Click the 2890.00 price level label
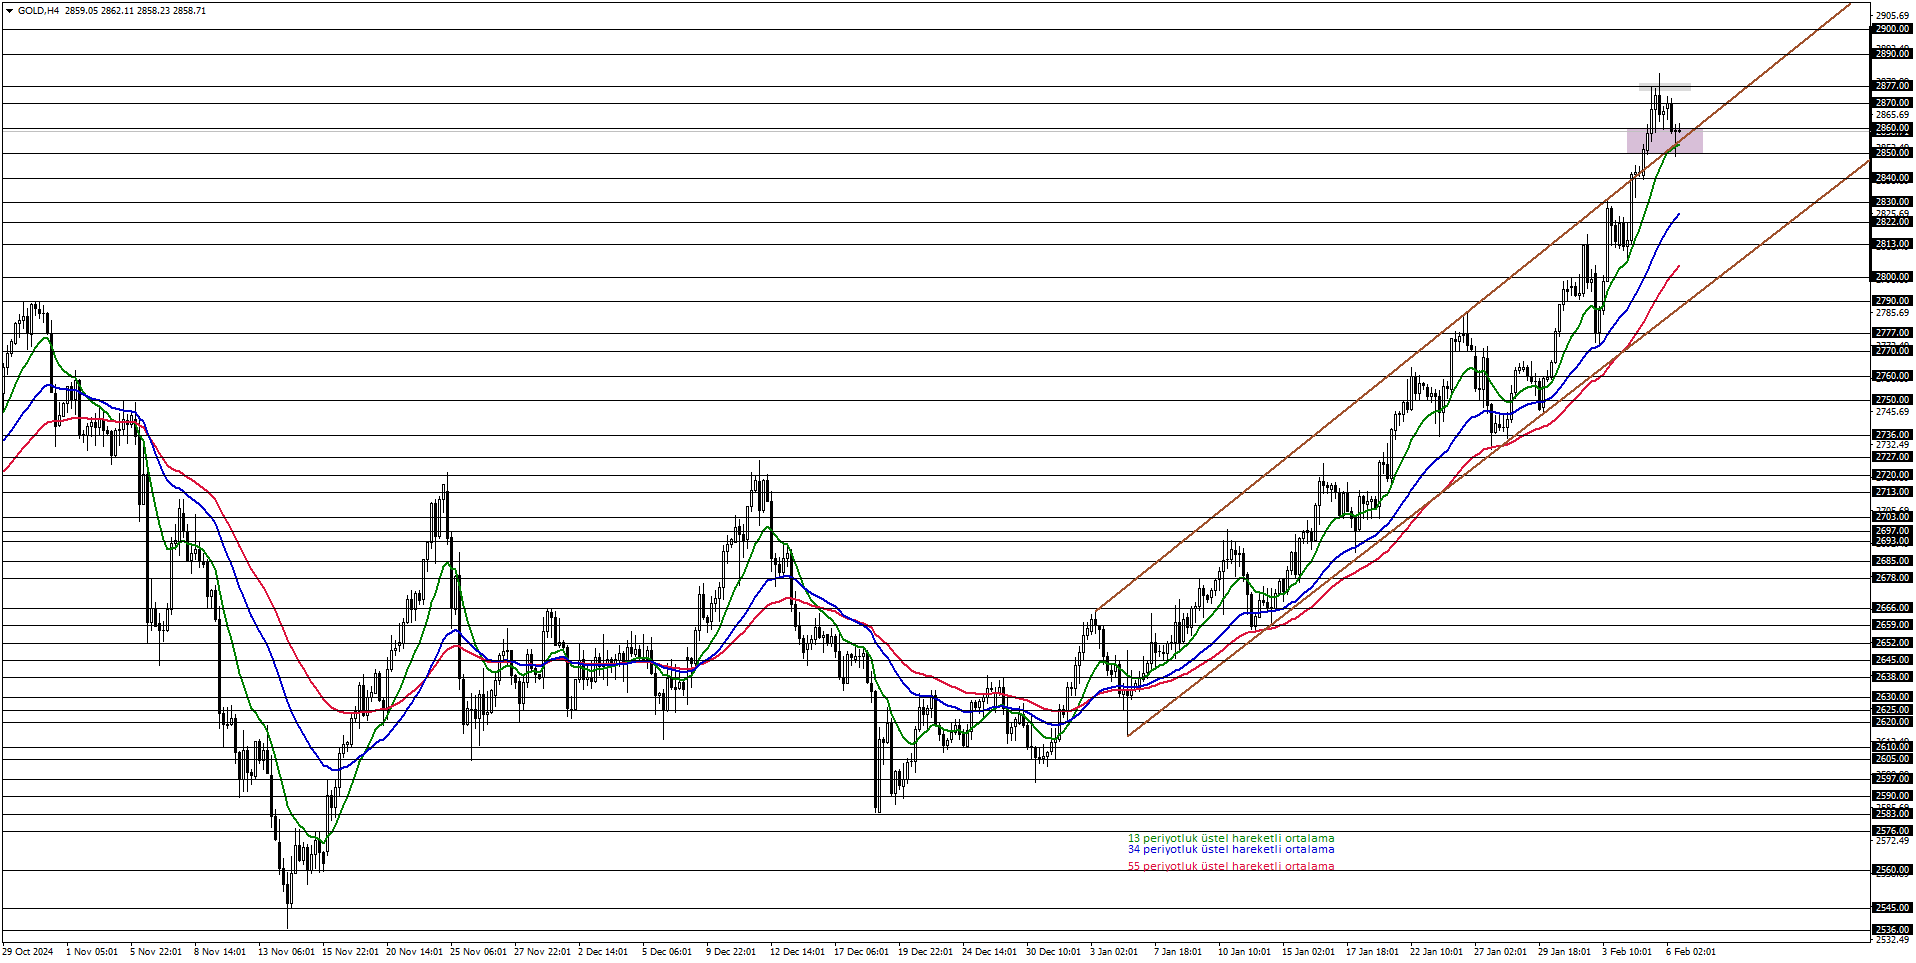 pyautogui.click(x=1892, y=54)
